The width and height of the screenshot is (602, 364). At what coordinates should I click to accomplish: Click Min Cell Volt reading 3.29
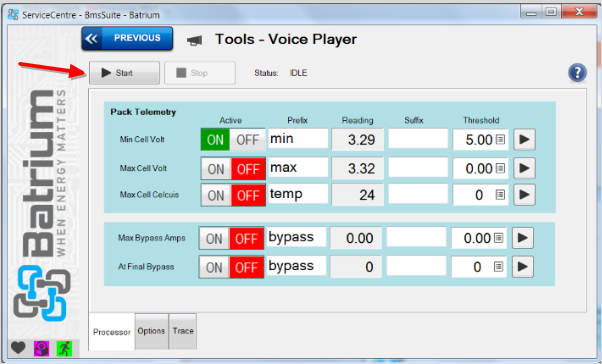tap(357, 140)
